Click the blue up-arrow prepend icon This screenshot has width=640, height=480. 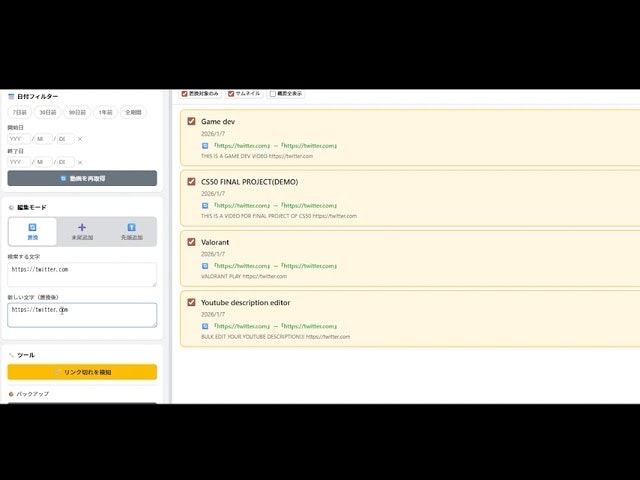131,227
